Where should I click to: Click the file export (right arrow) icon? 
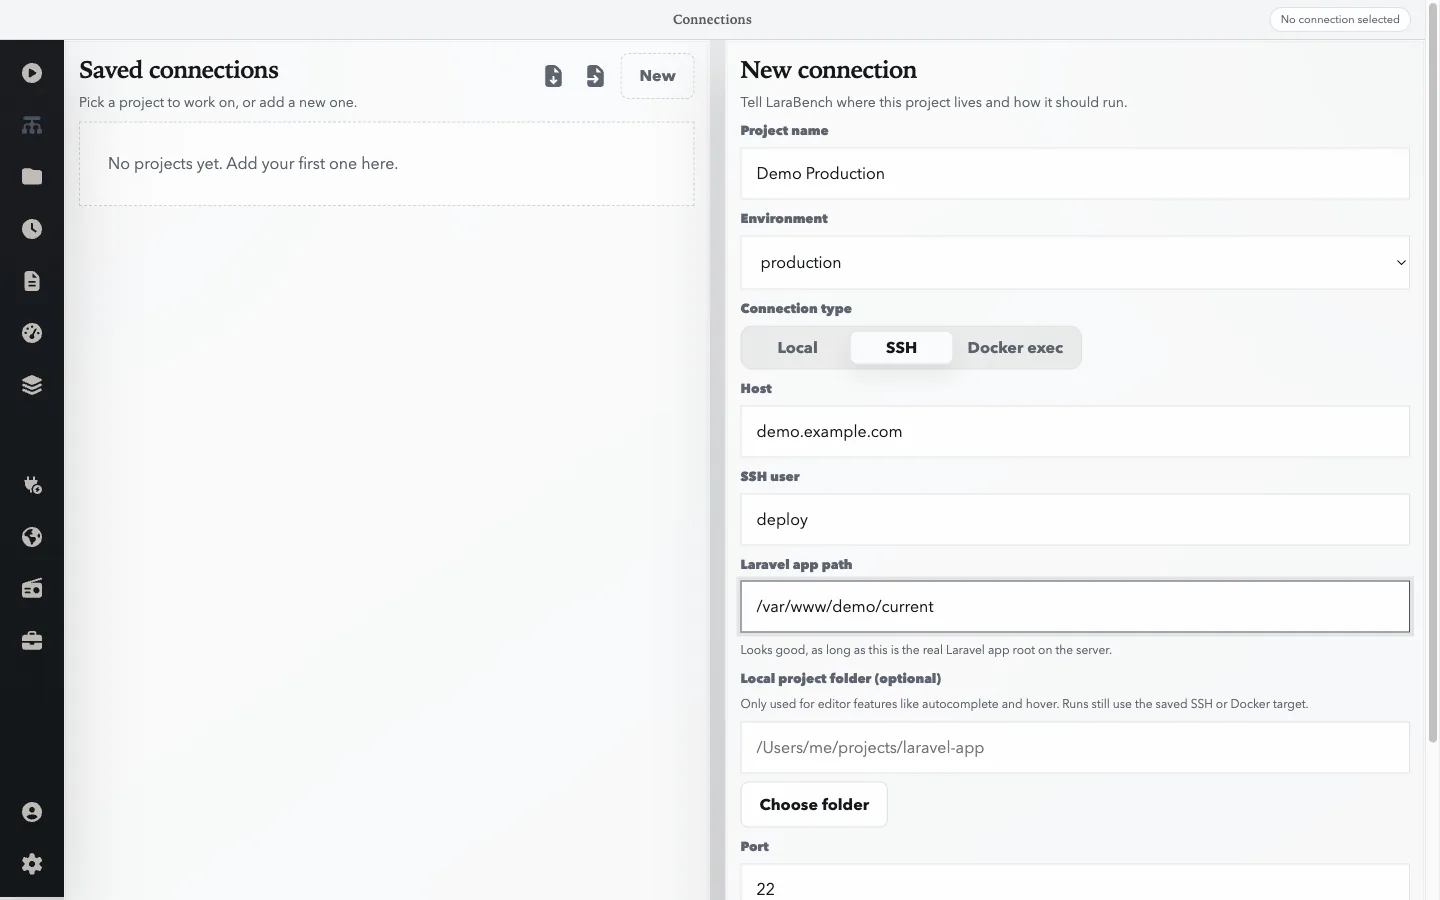pyautogui.click(x=595, y=76)
